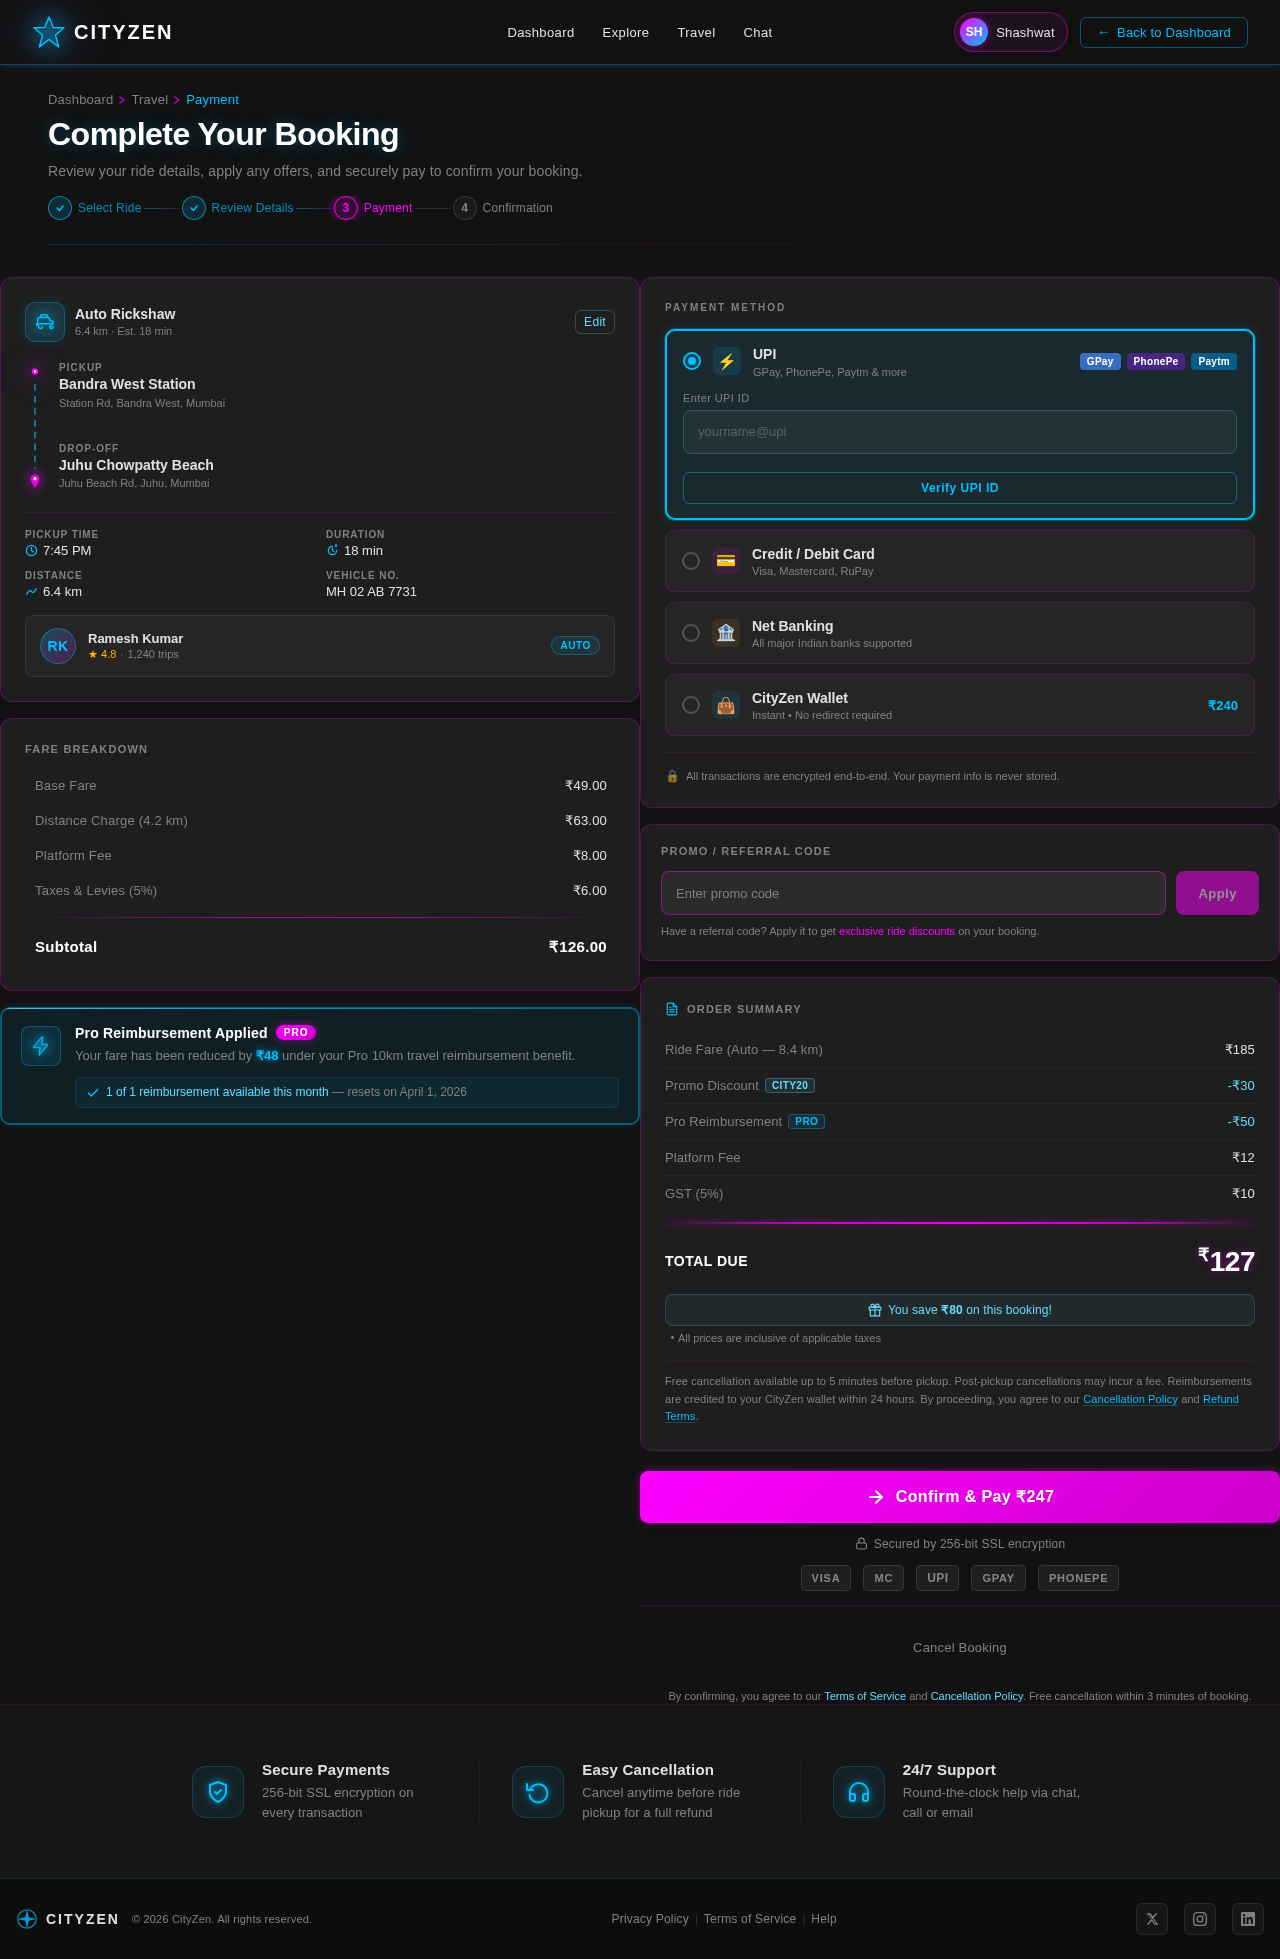
Task: Select the Net Banking radio button
Action: click(691, 633)
